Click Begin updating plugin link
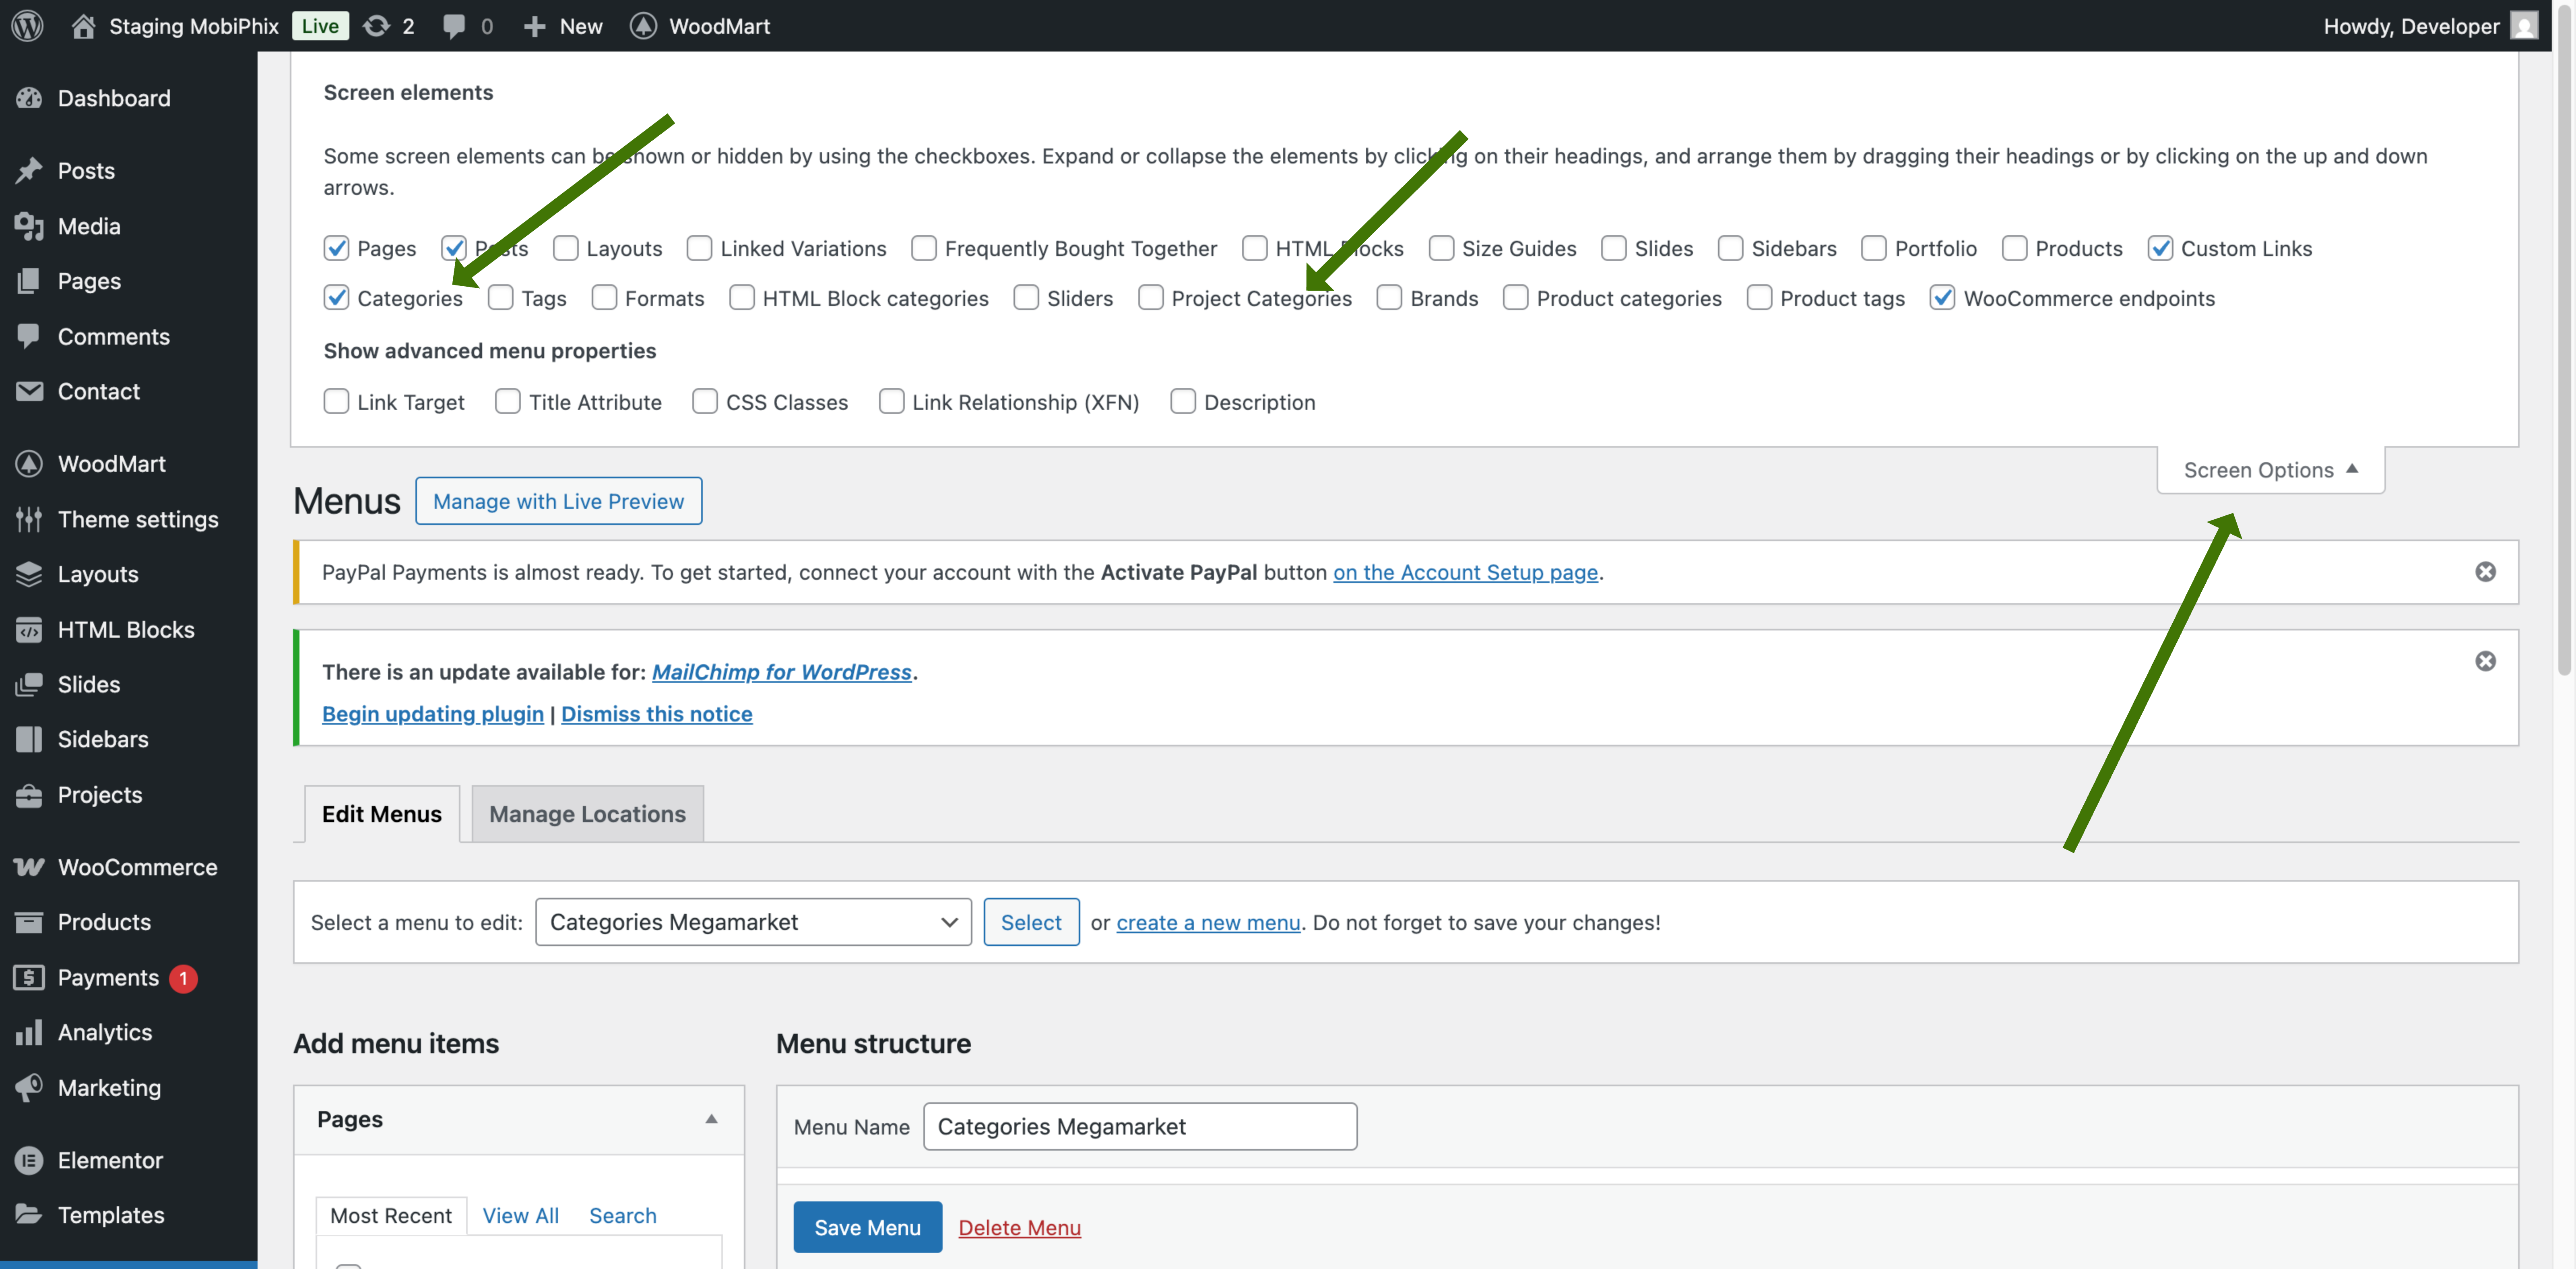The height and width of the screenshot is (1269, 2576). [x=433, y=714]
